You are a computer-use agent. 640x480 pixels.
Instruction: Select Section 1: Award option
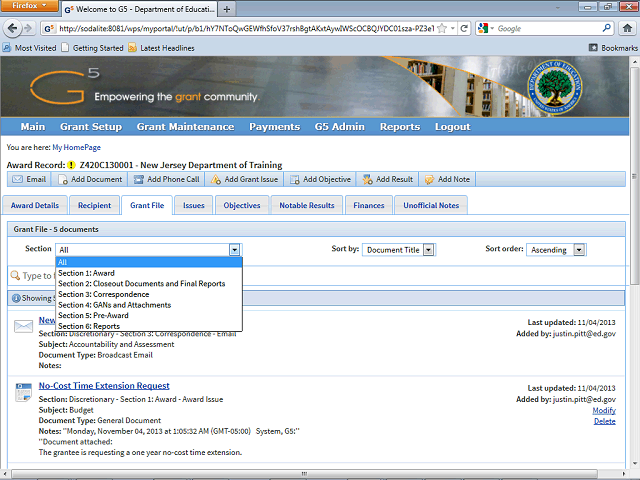(x=149, y=273)
